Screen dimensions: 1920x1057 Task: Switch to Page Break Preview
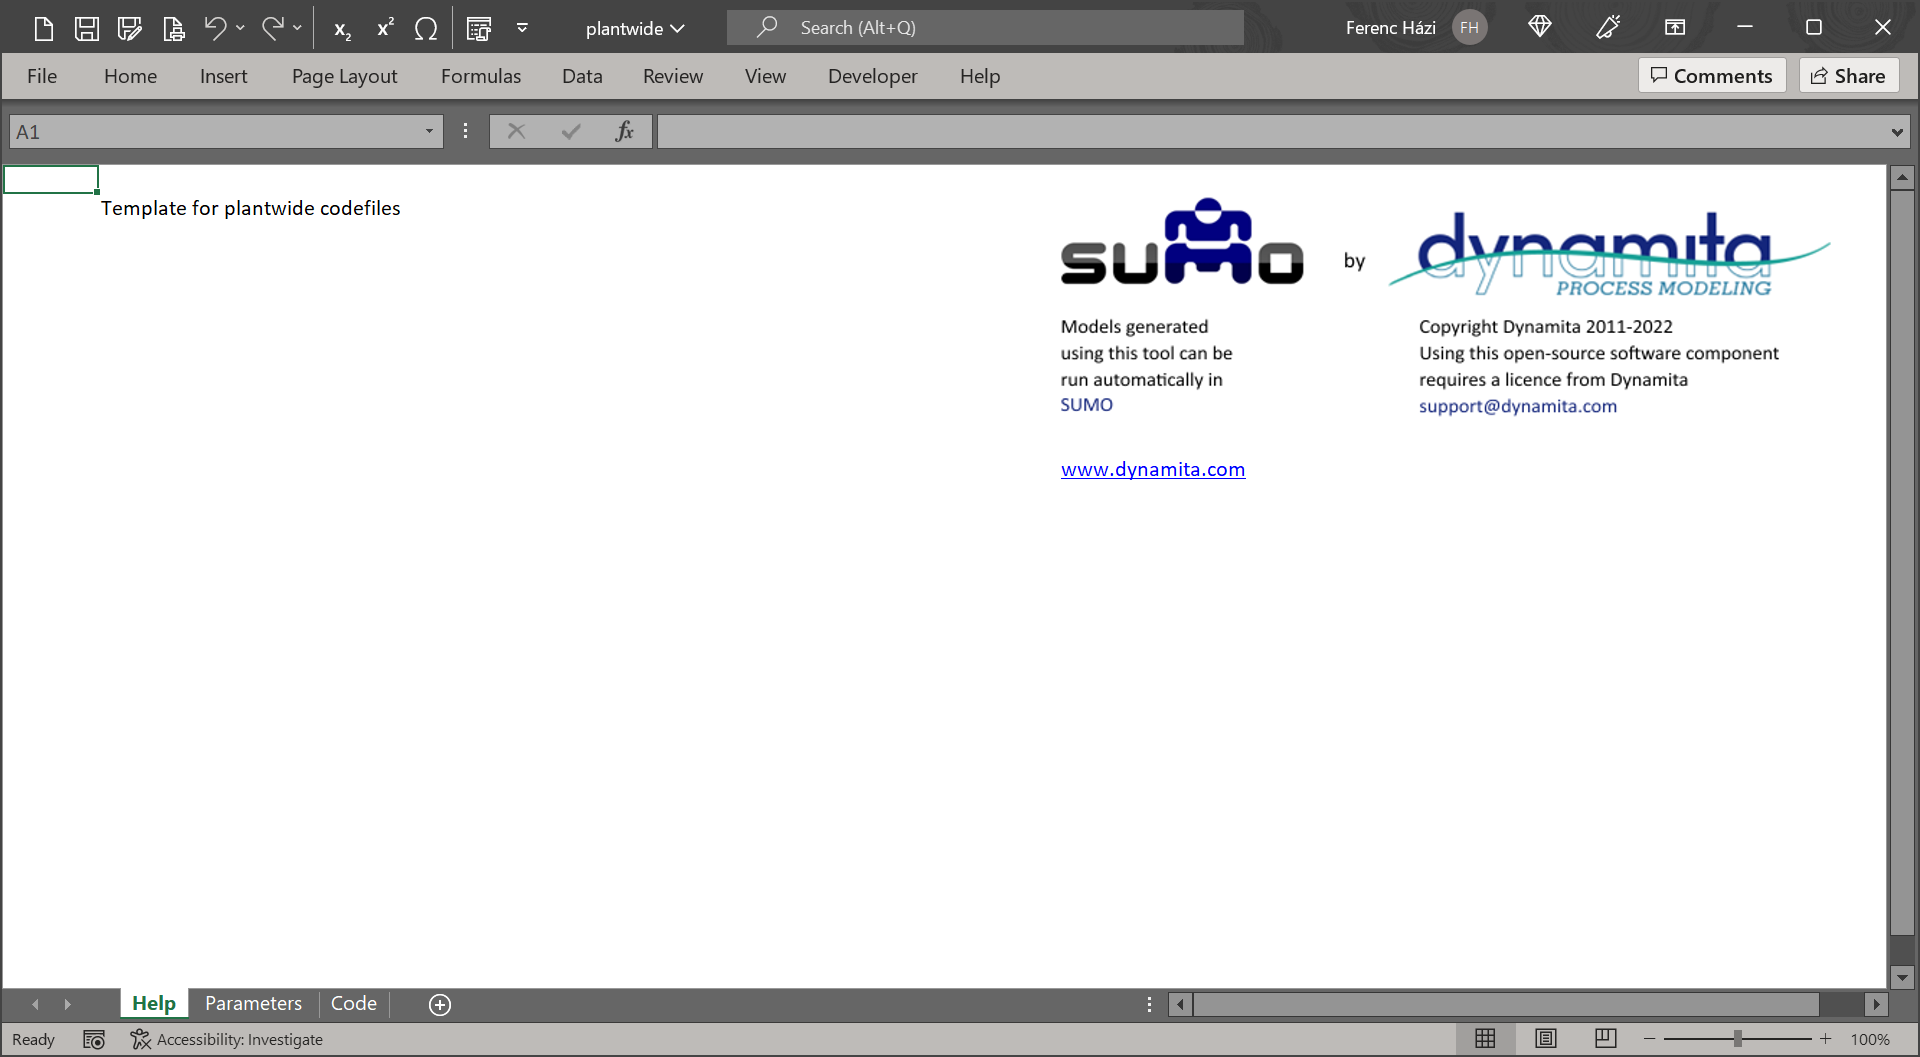pos(1606,1039)
